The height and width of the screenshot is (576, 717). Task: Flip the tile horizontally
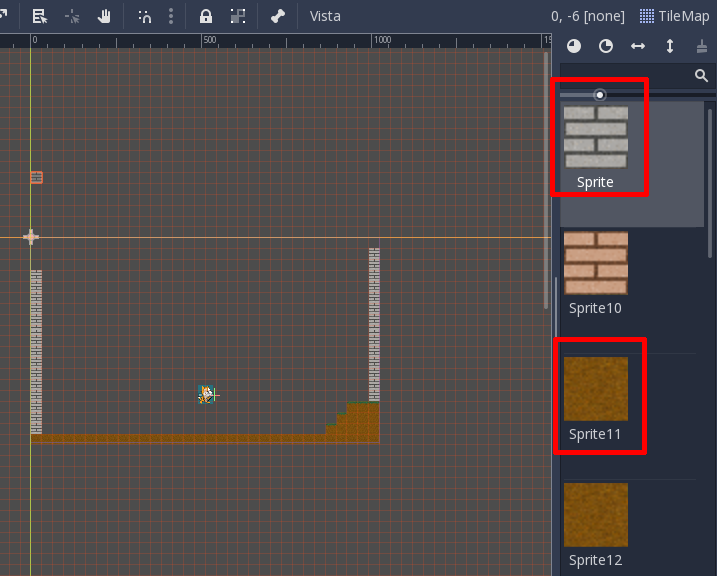(x=638, y=46)
